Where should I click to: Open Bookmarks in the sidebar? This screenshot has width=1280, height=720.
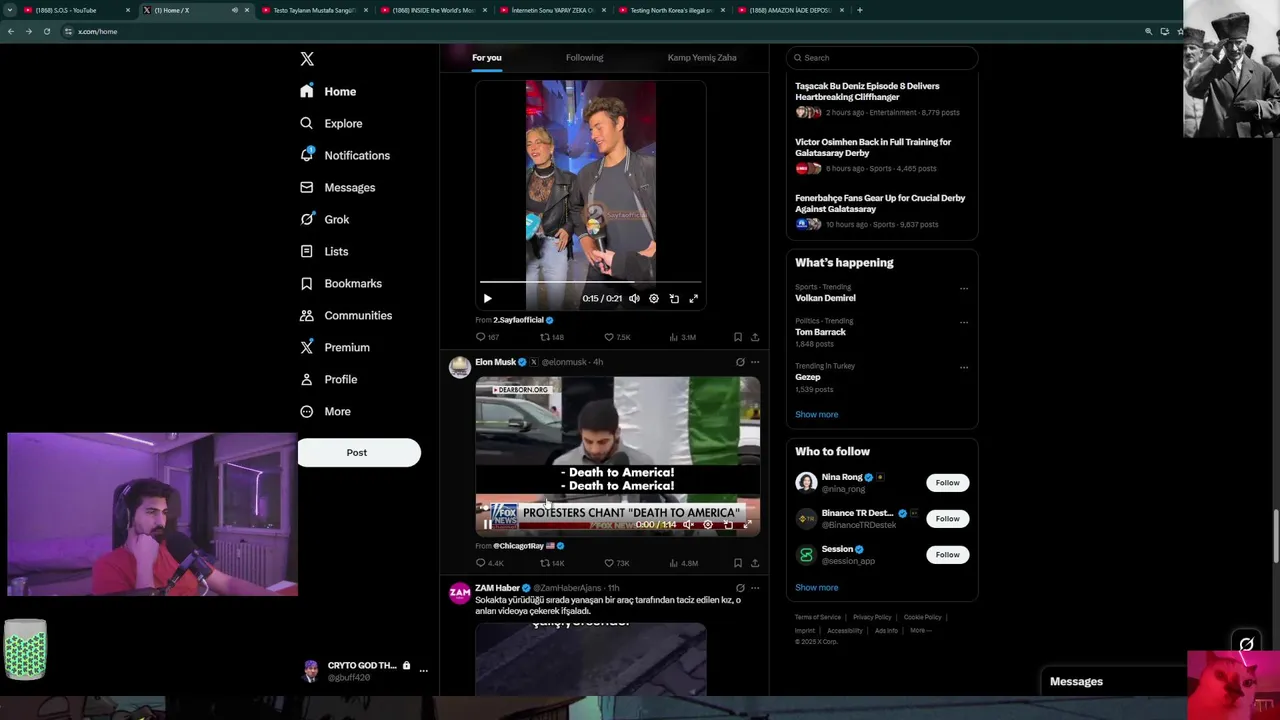340,283
